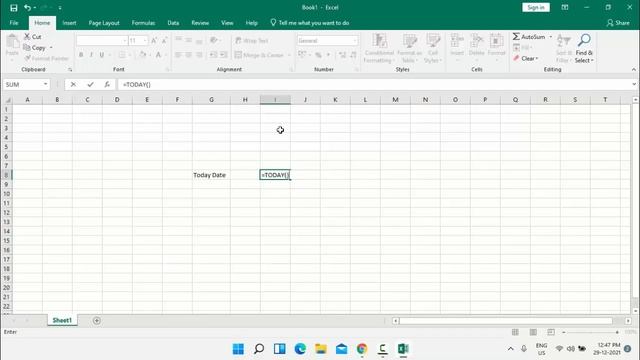Select the Today Date cell
The width and height of the screenshot is (640, 360).
(211, 175)
